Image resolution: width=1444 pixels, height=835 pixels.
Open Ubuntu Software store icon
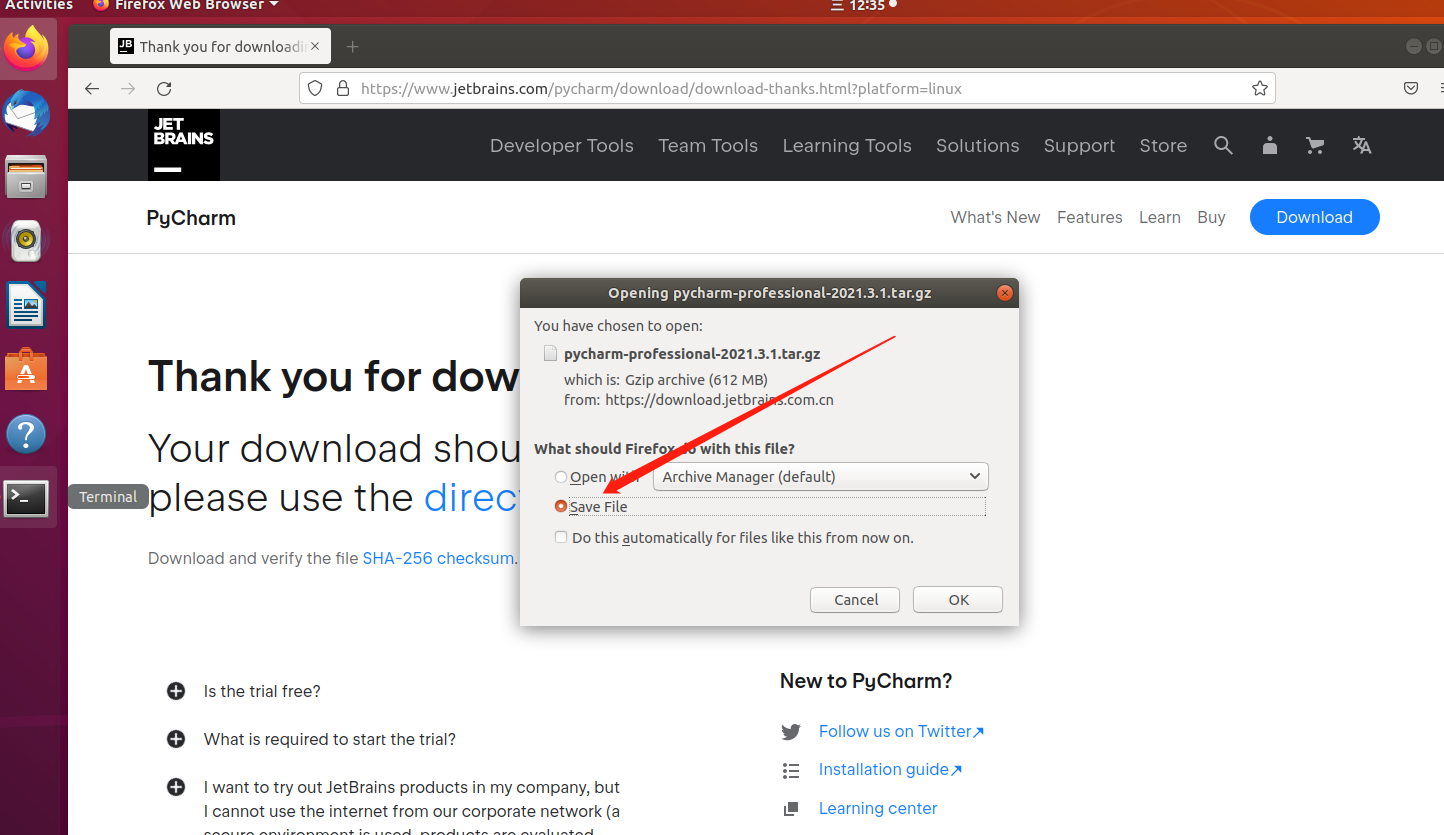coord(26,370)
